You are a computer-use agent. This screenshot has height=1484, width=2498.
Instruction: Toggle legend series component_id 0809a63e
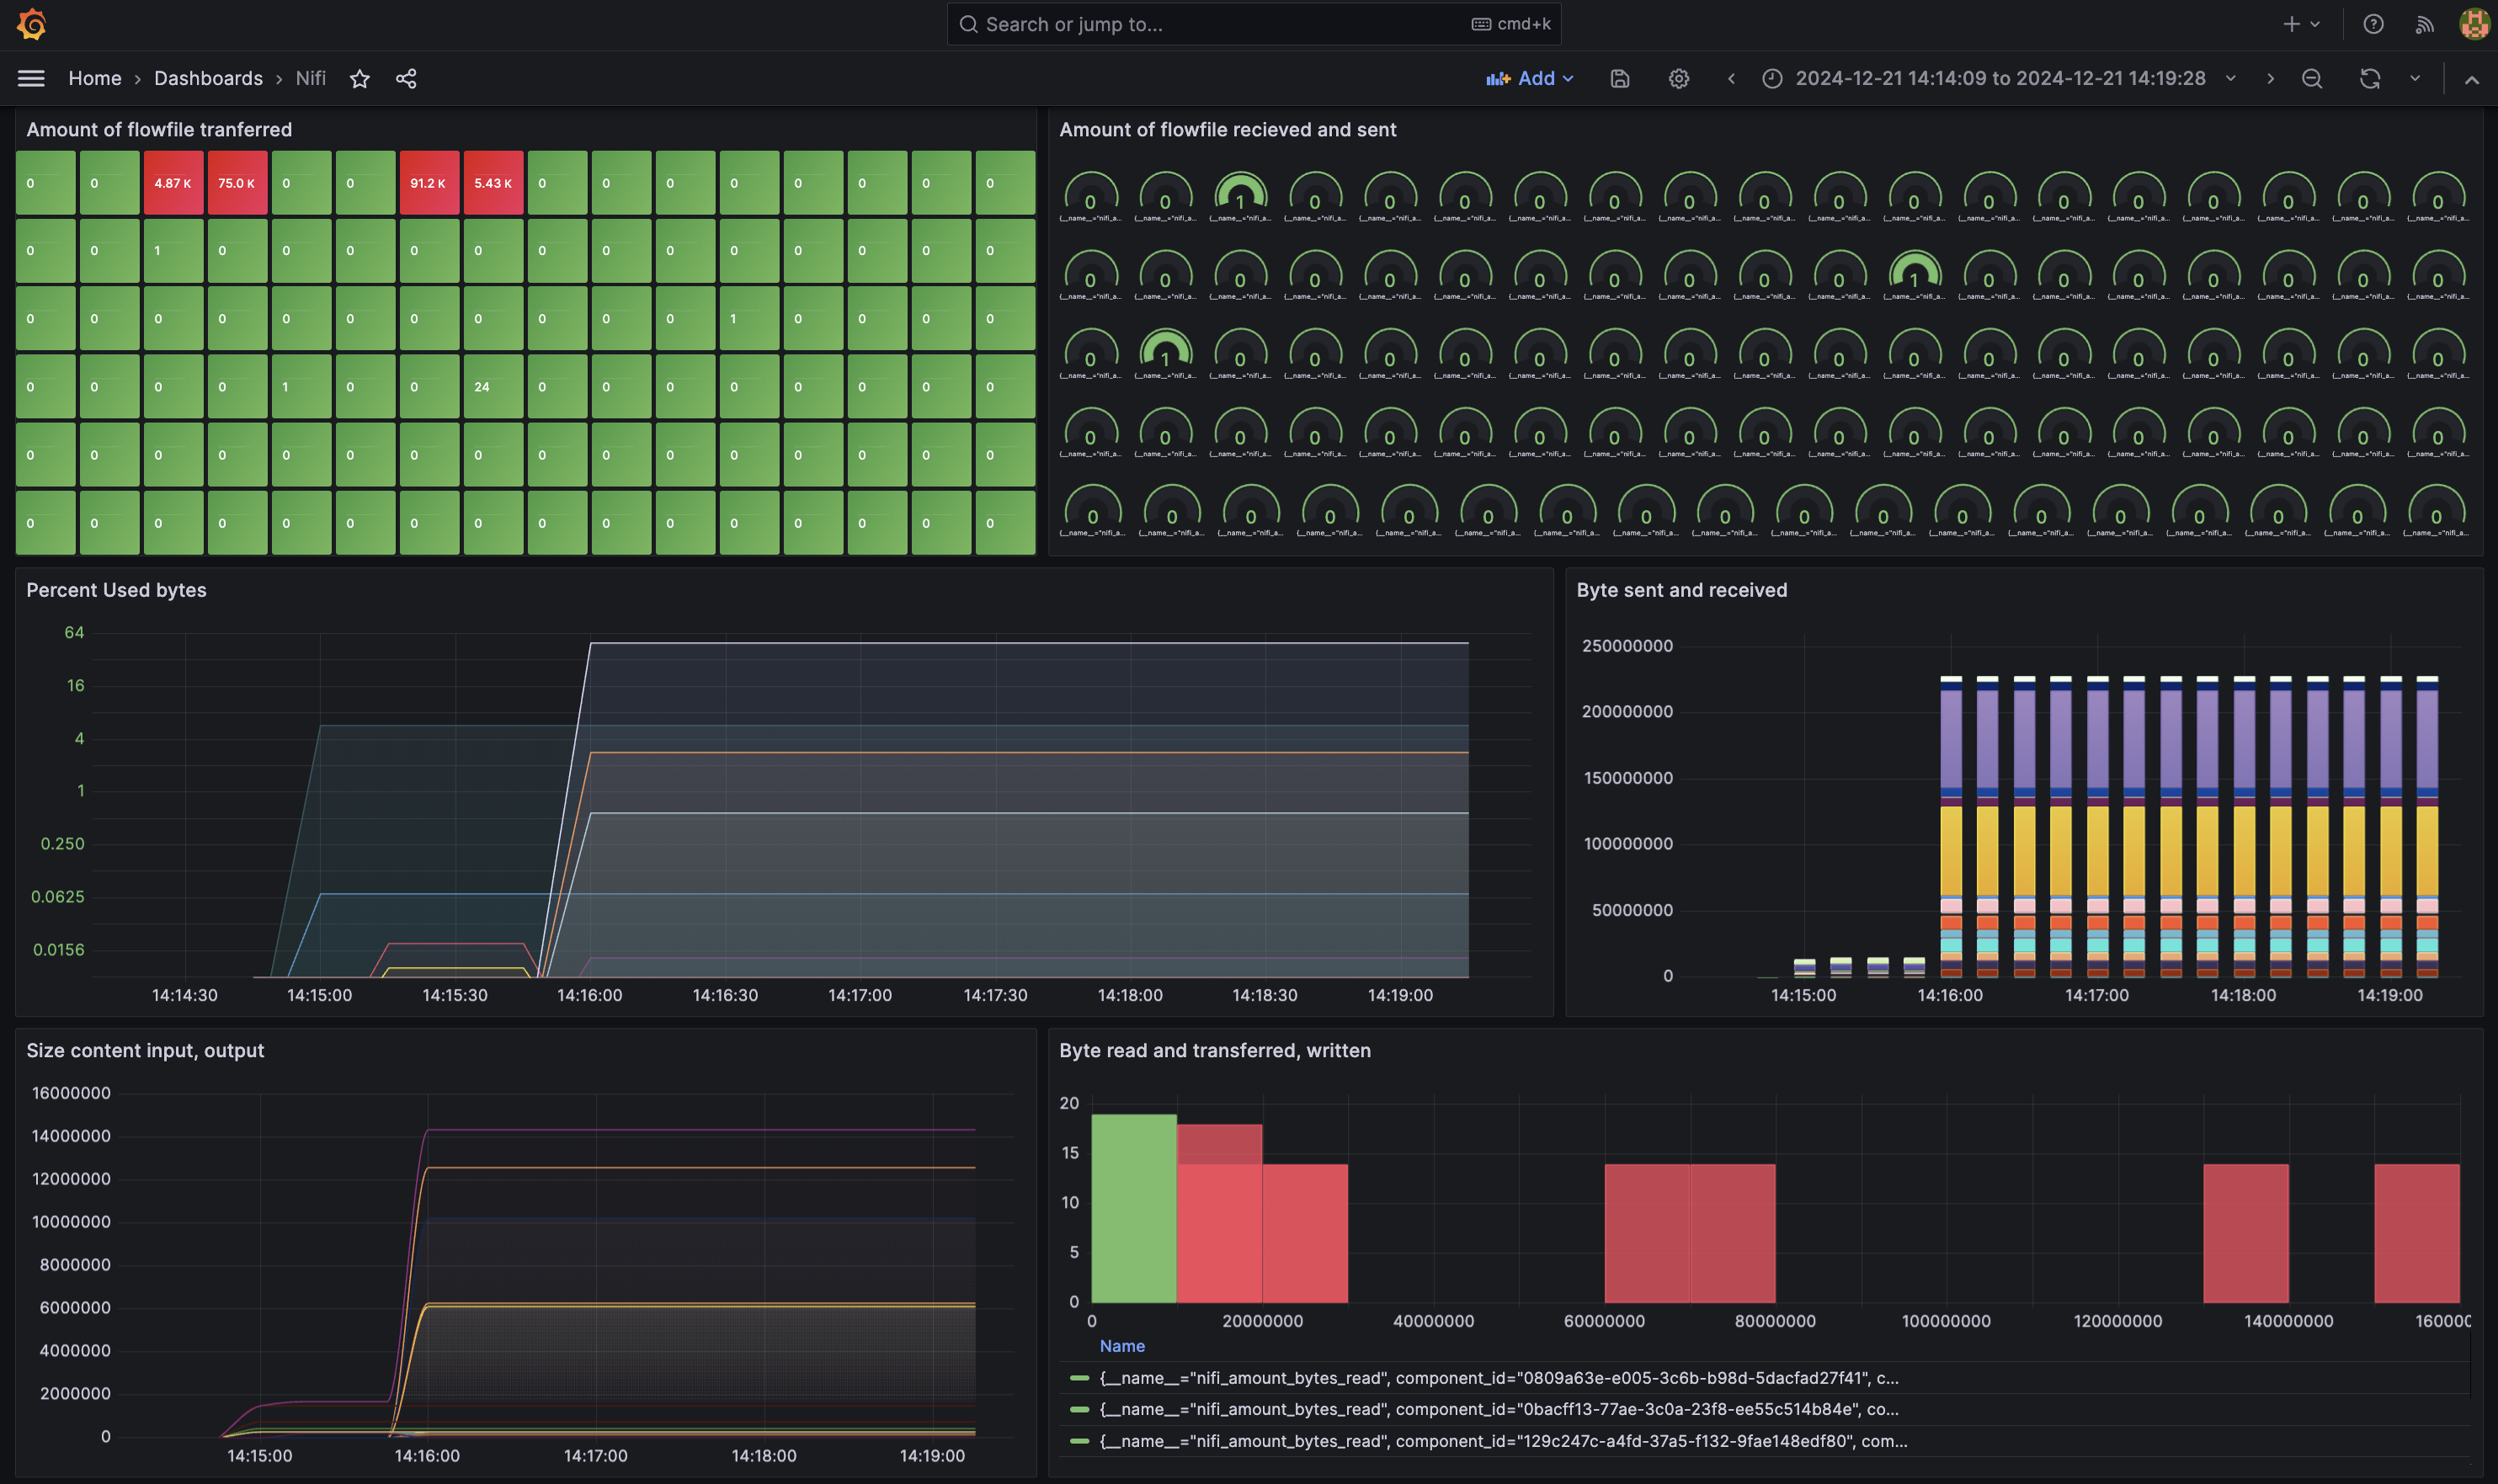(1498, 1378)
